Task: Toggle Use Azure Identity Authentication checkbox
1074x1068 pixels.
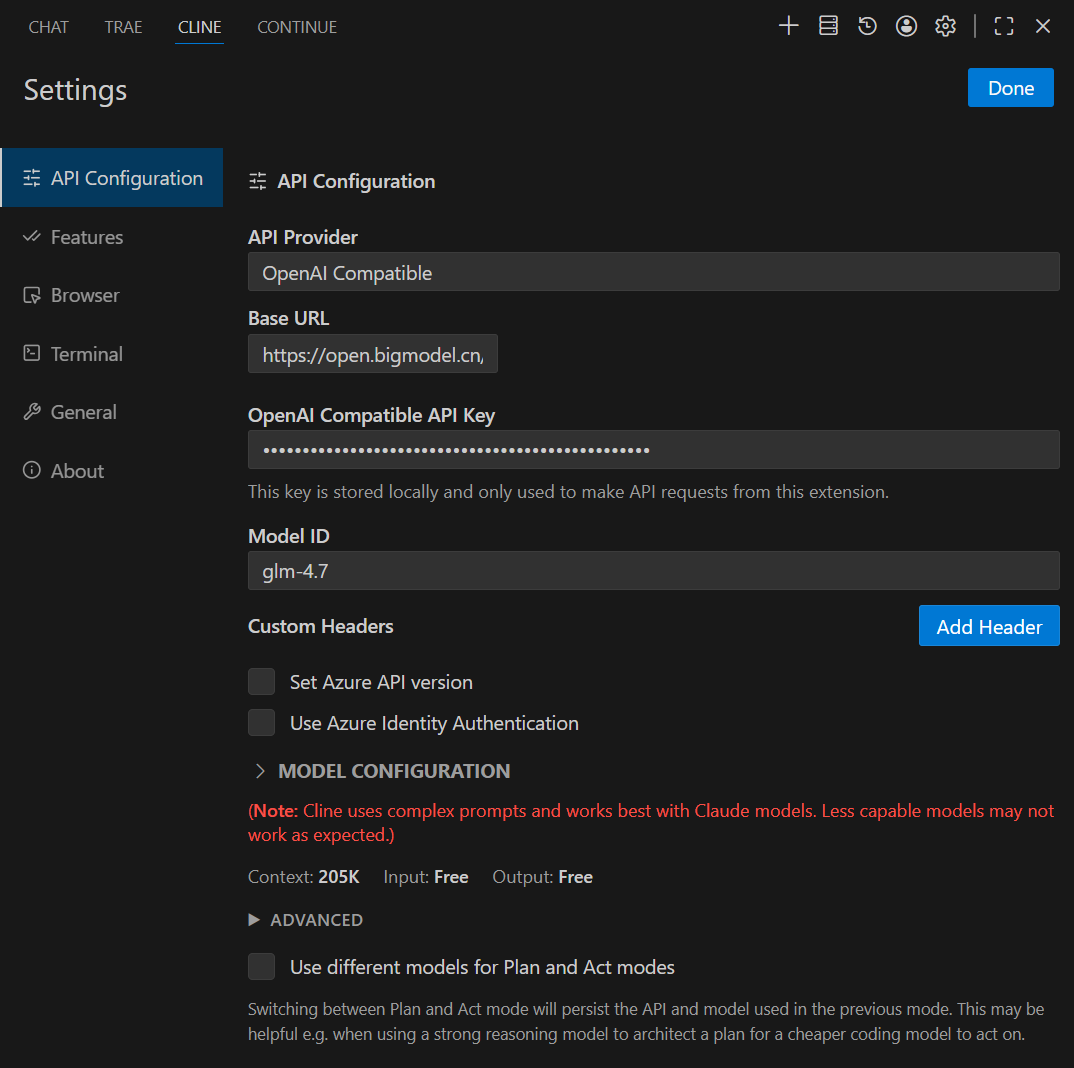Action: (x=262, y=723)
